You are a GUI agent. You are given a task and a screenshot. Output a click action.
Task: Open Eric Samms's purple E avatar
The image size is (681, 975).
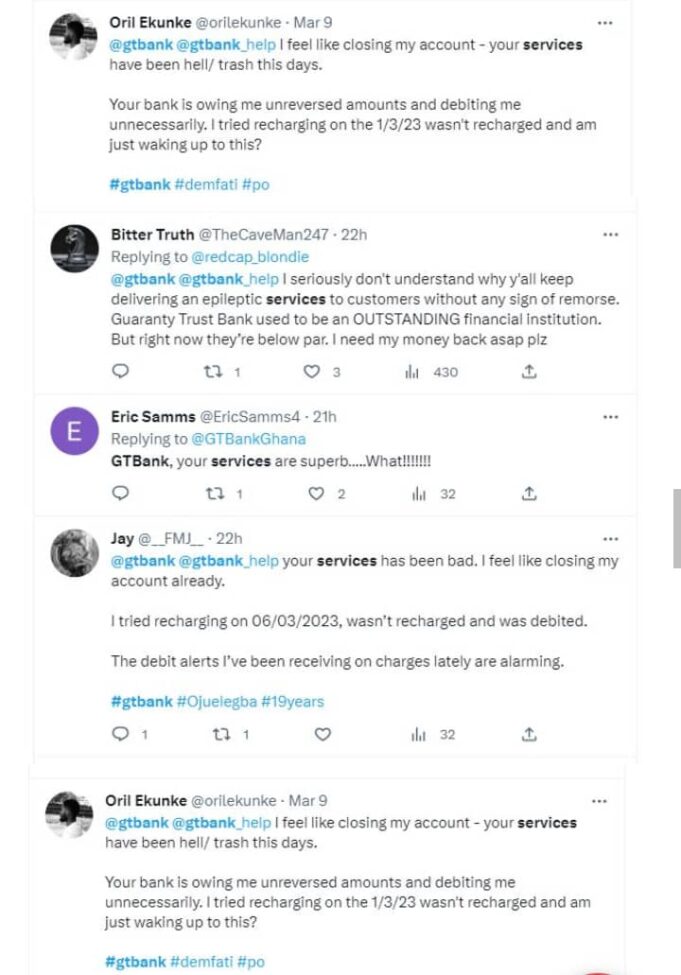point(73,432)
